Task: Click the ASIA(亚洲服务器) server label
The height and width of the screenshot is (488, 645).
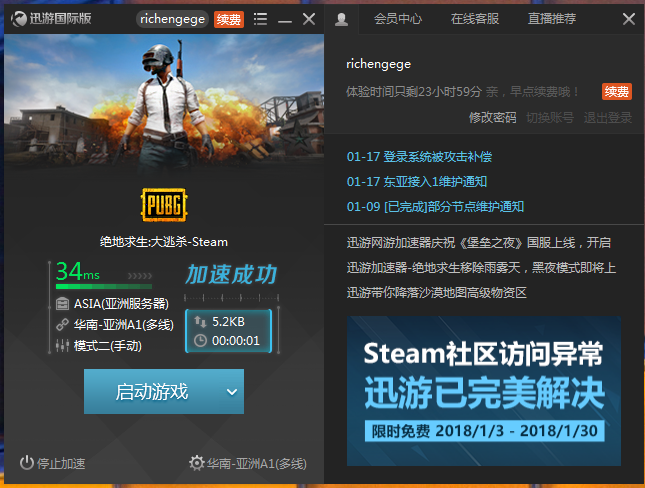Action: [x=121, y=304]
